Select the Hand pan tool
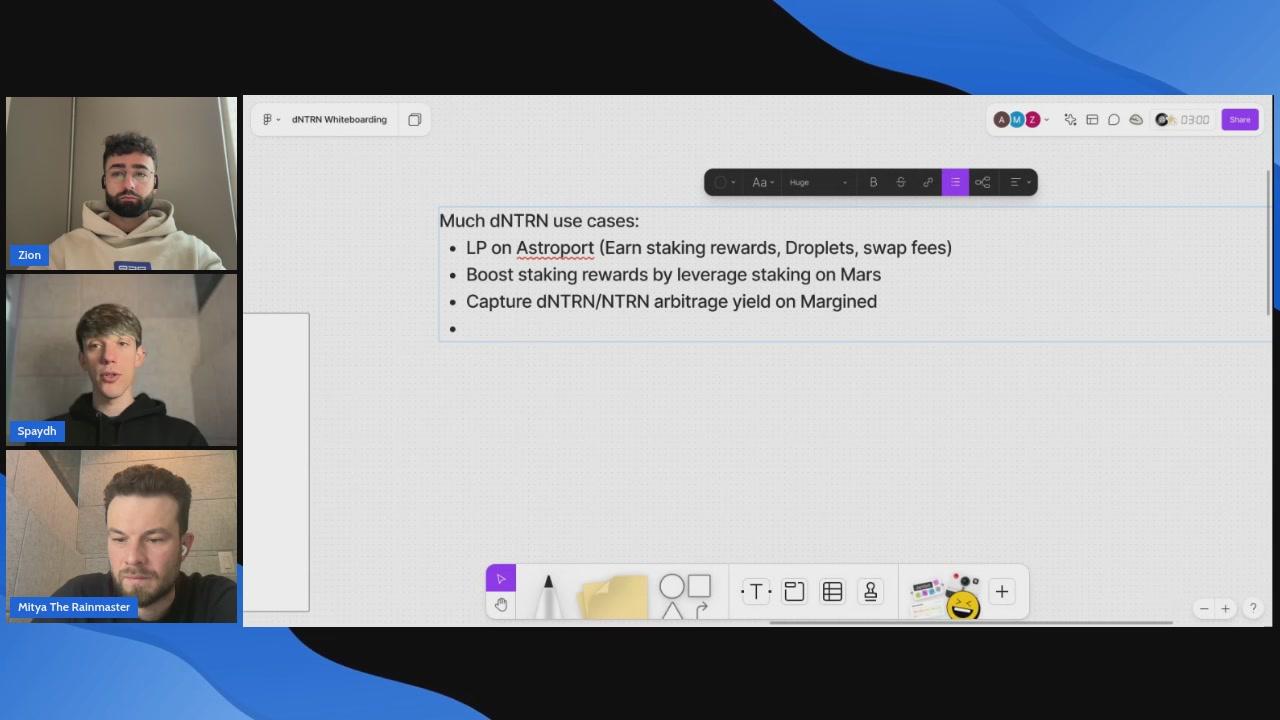 [x=501, y=605]
